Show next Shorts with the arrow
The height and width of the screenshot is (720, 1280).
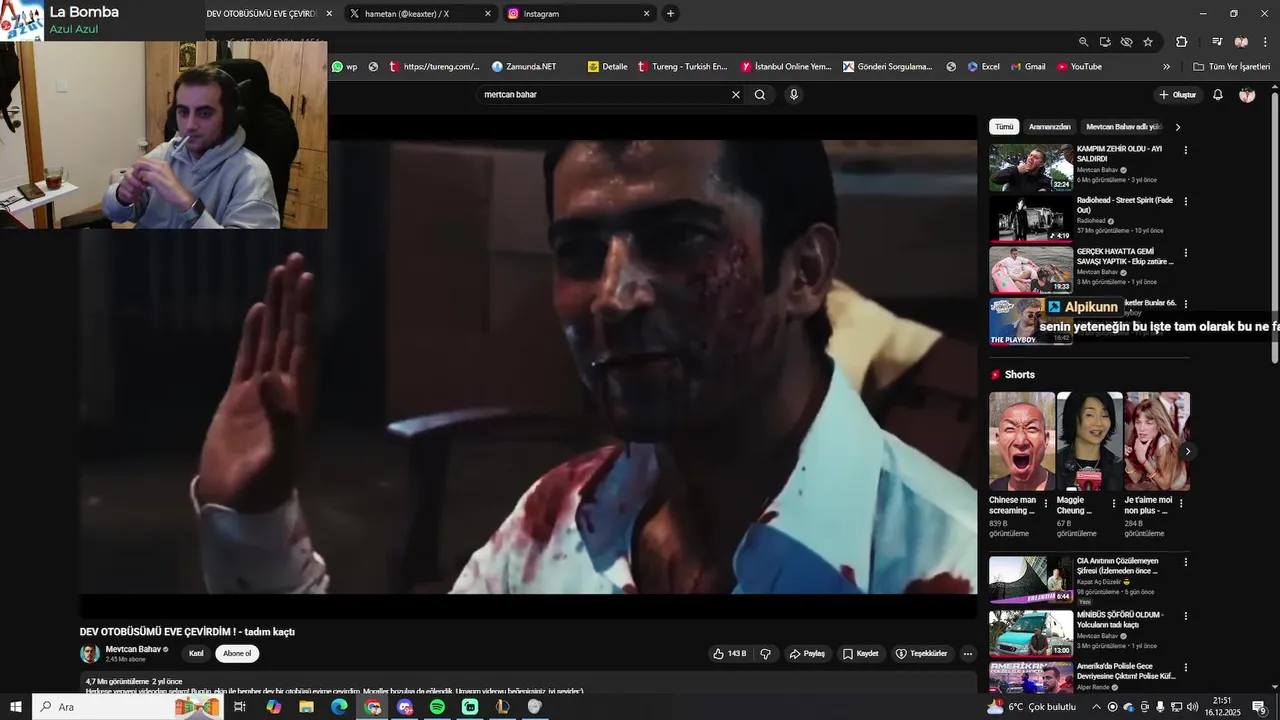pos(1187,452)
